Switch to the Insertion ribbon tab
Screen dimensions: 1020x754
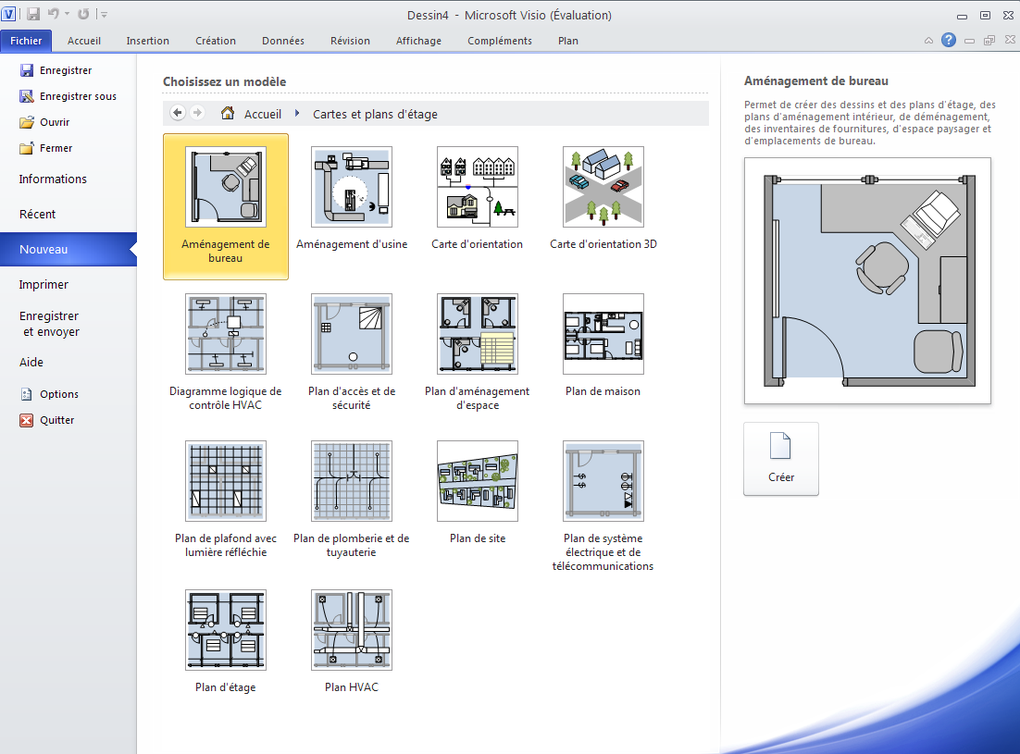(x=147, y=41)
